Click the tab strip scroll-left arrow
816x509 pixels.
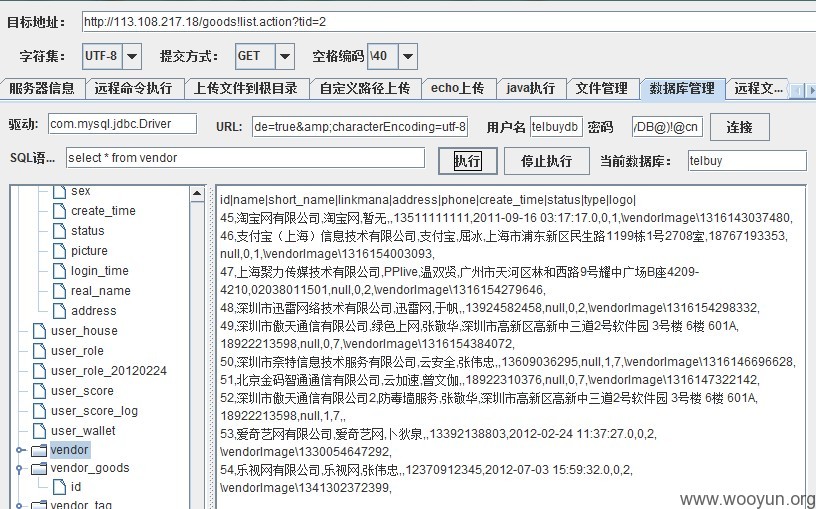pos(797,91)
